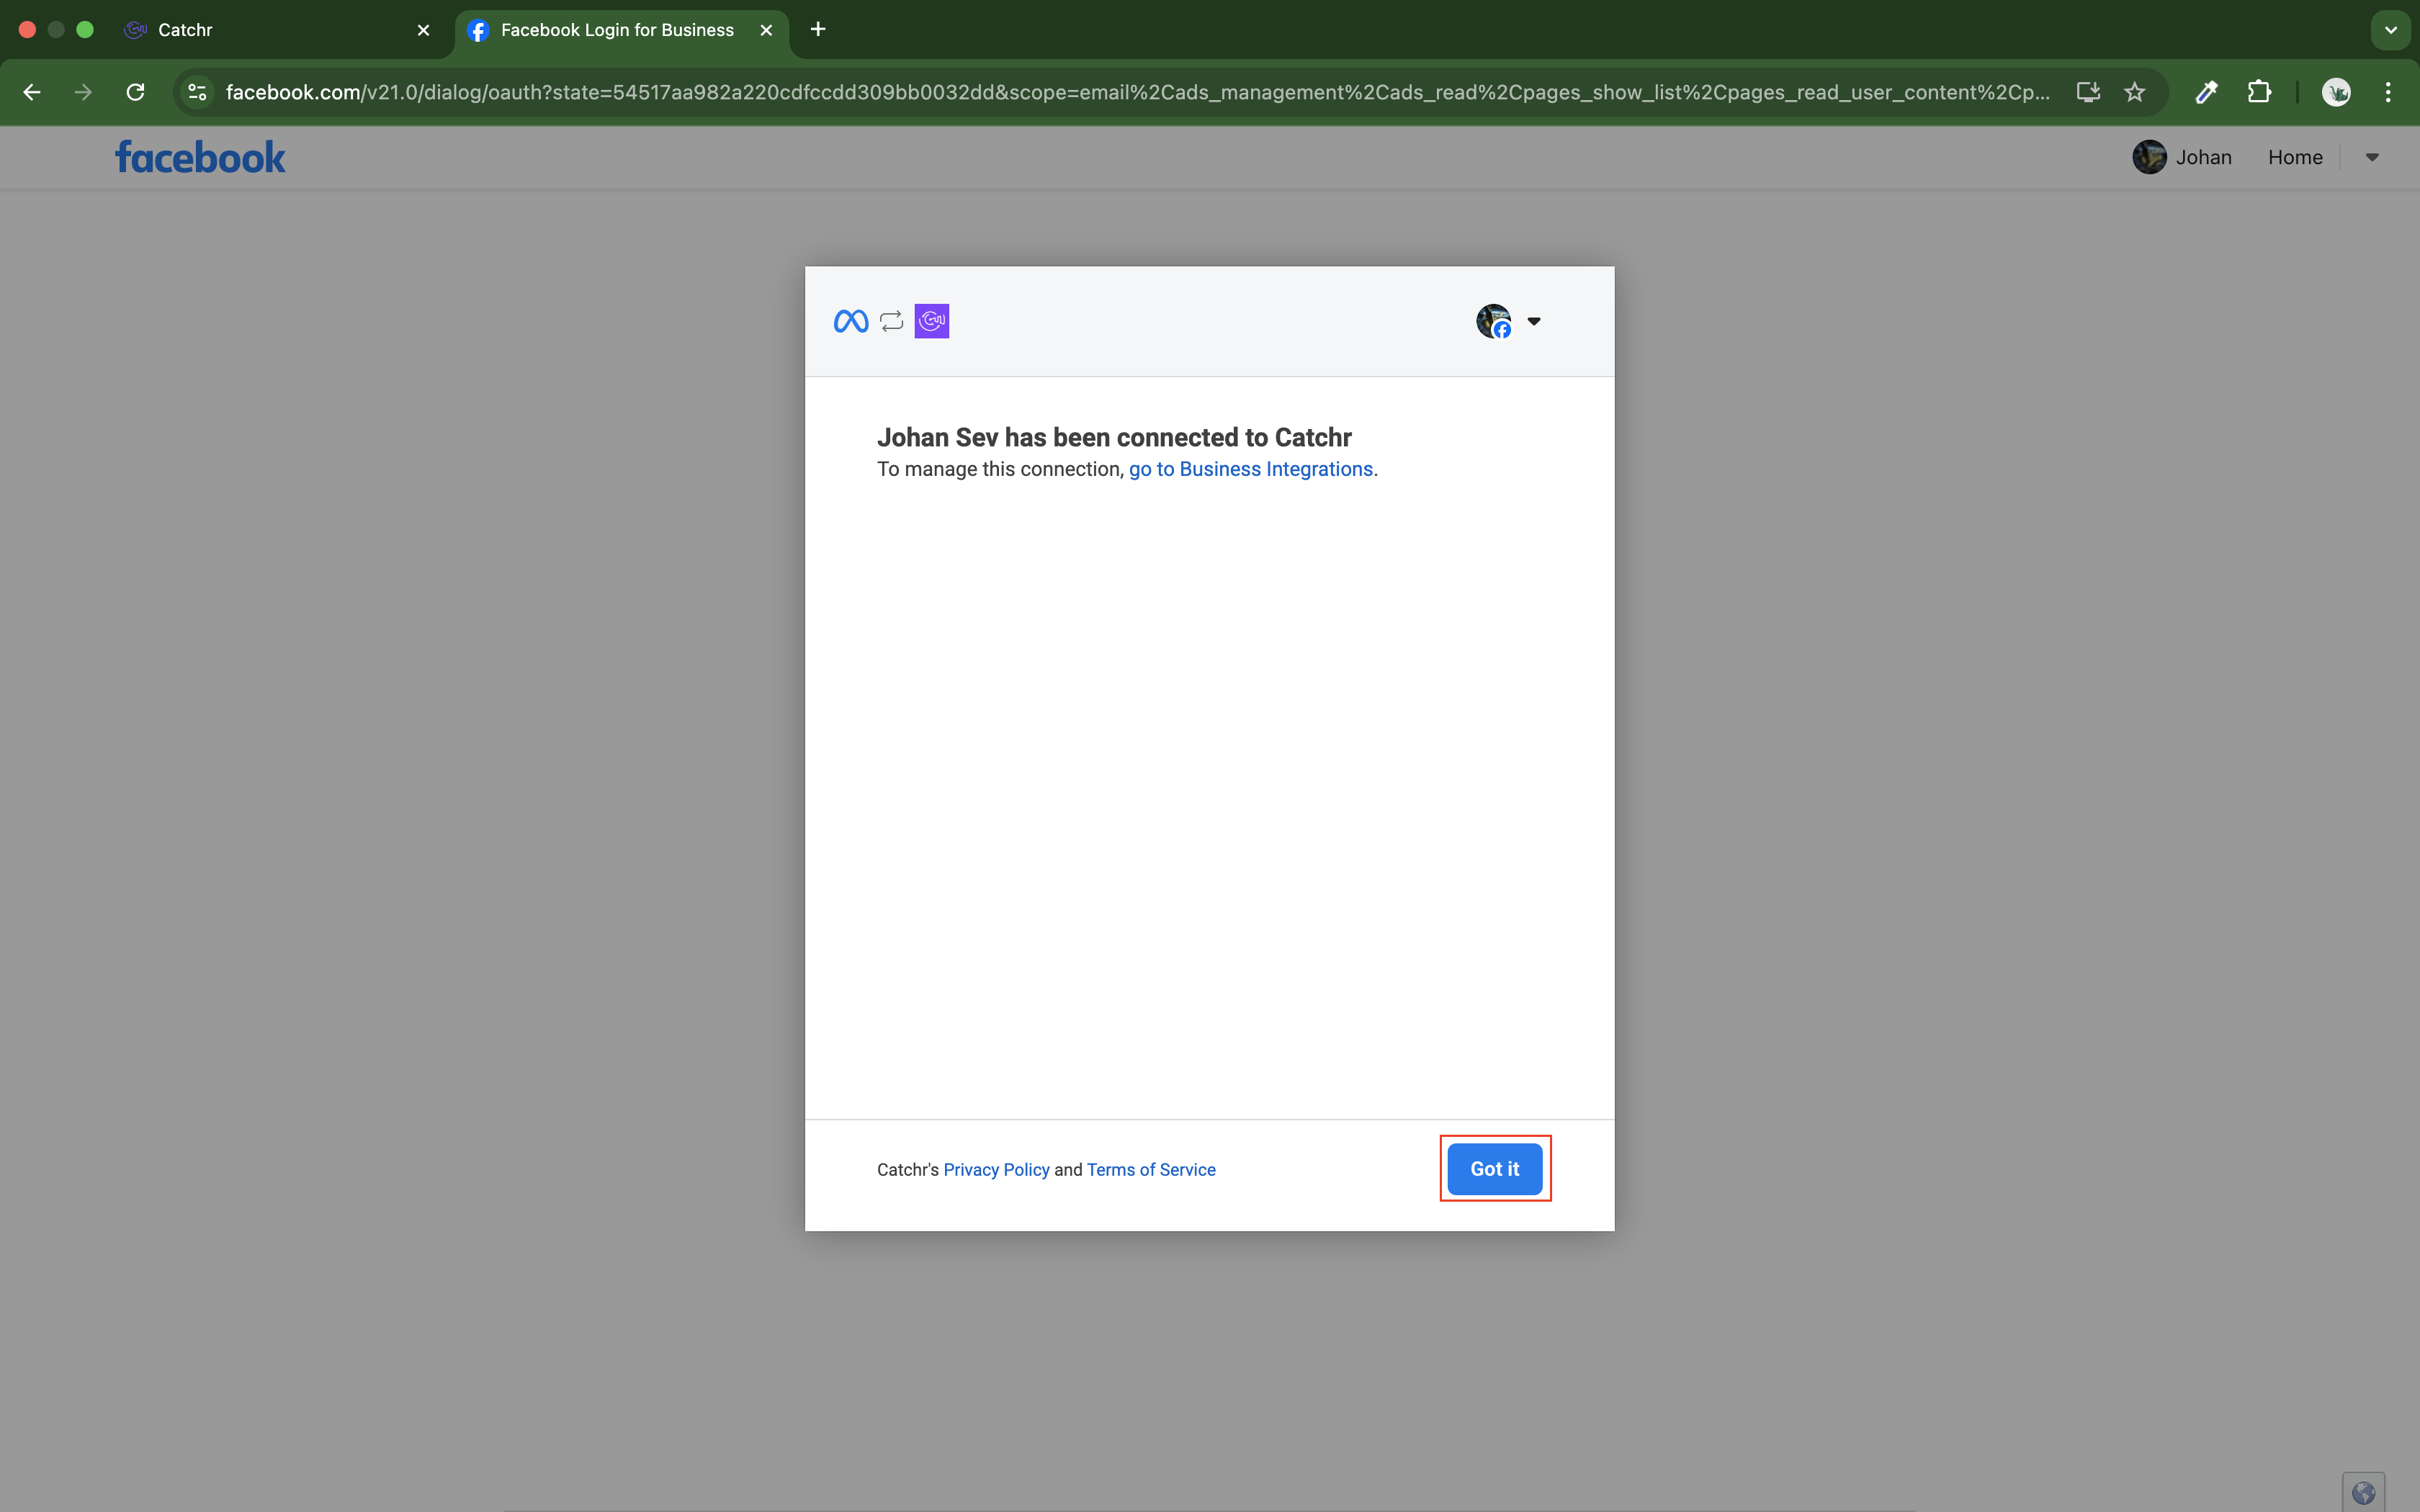Open the Terms of Service link

pyautogui.click(x=1151, y=1169)
